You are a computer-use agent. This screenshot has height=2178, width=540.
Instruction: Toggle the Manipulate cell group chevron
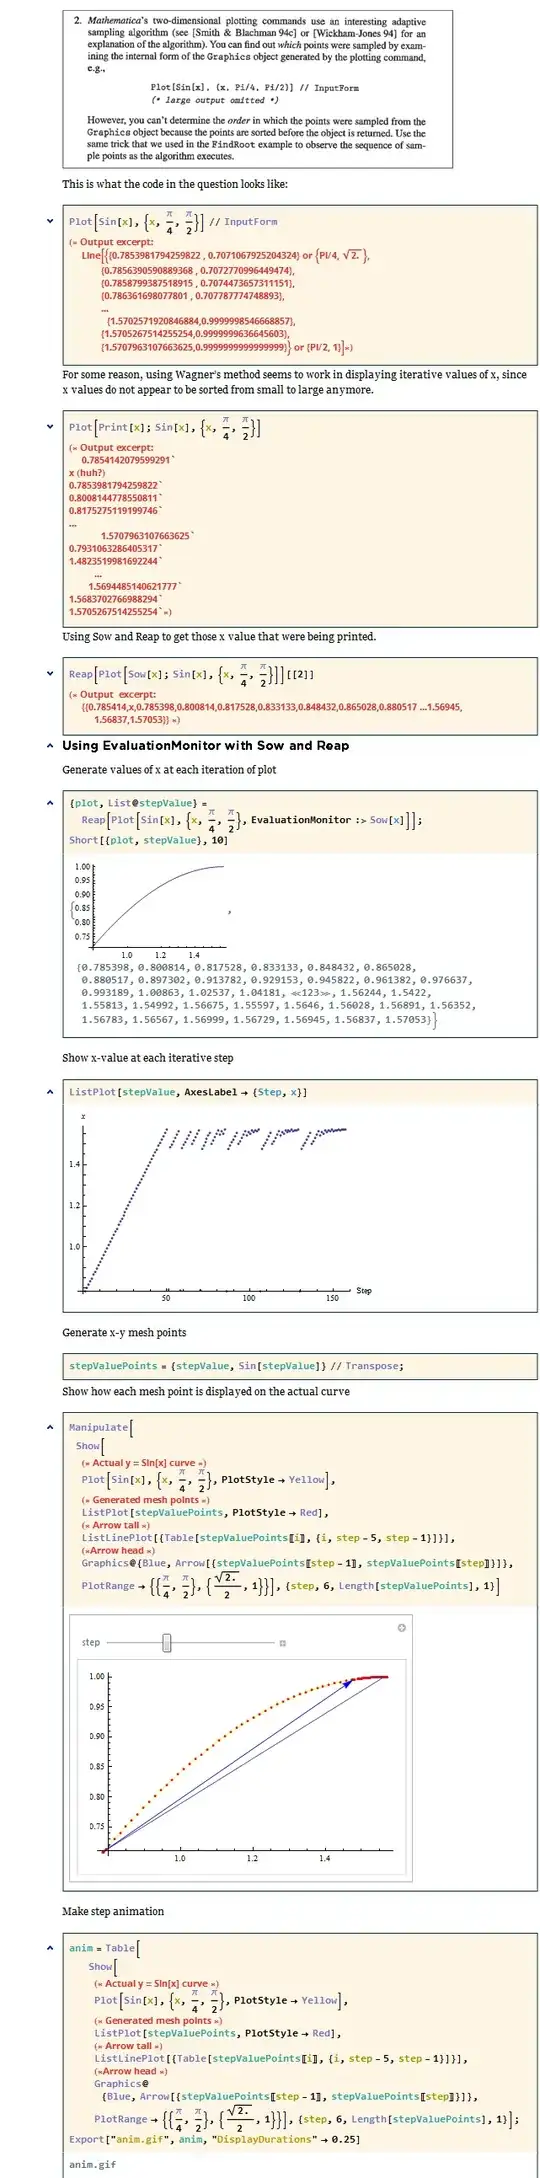pos(50,1427)
